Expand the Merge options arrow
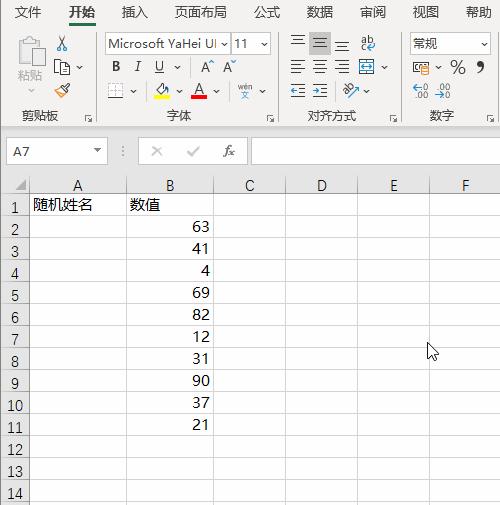Screen dimensions: 500x505 (384, 67)
